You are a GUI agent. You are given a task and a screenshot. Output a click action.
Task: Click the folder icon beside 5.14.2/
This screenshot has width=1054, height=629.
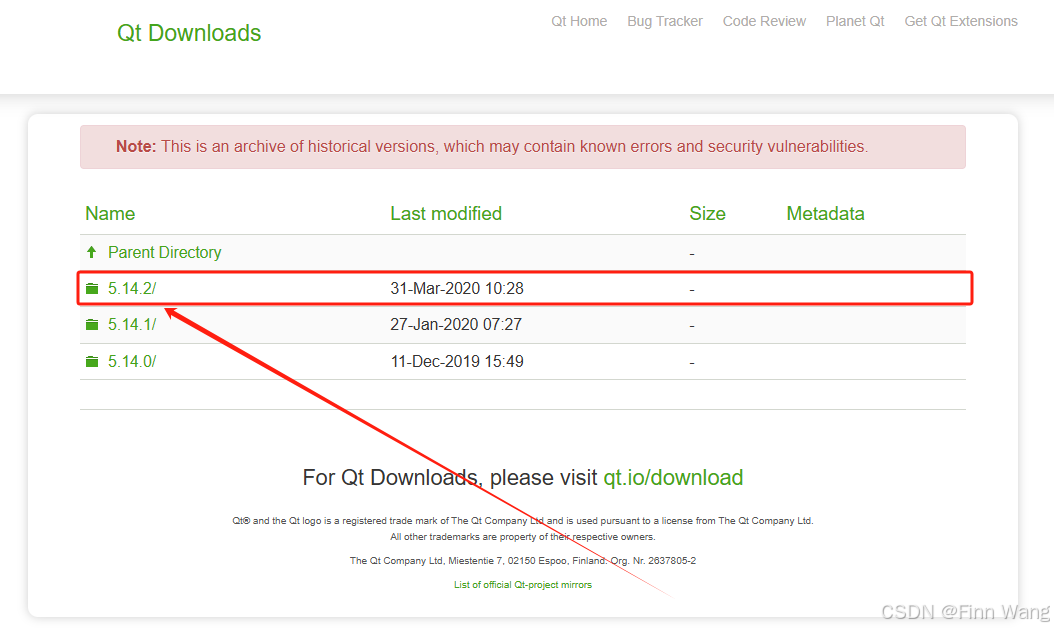point(92,288)
